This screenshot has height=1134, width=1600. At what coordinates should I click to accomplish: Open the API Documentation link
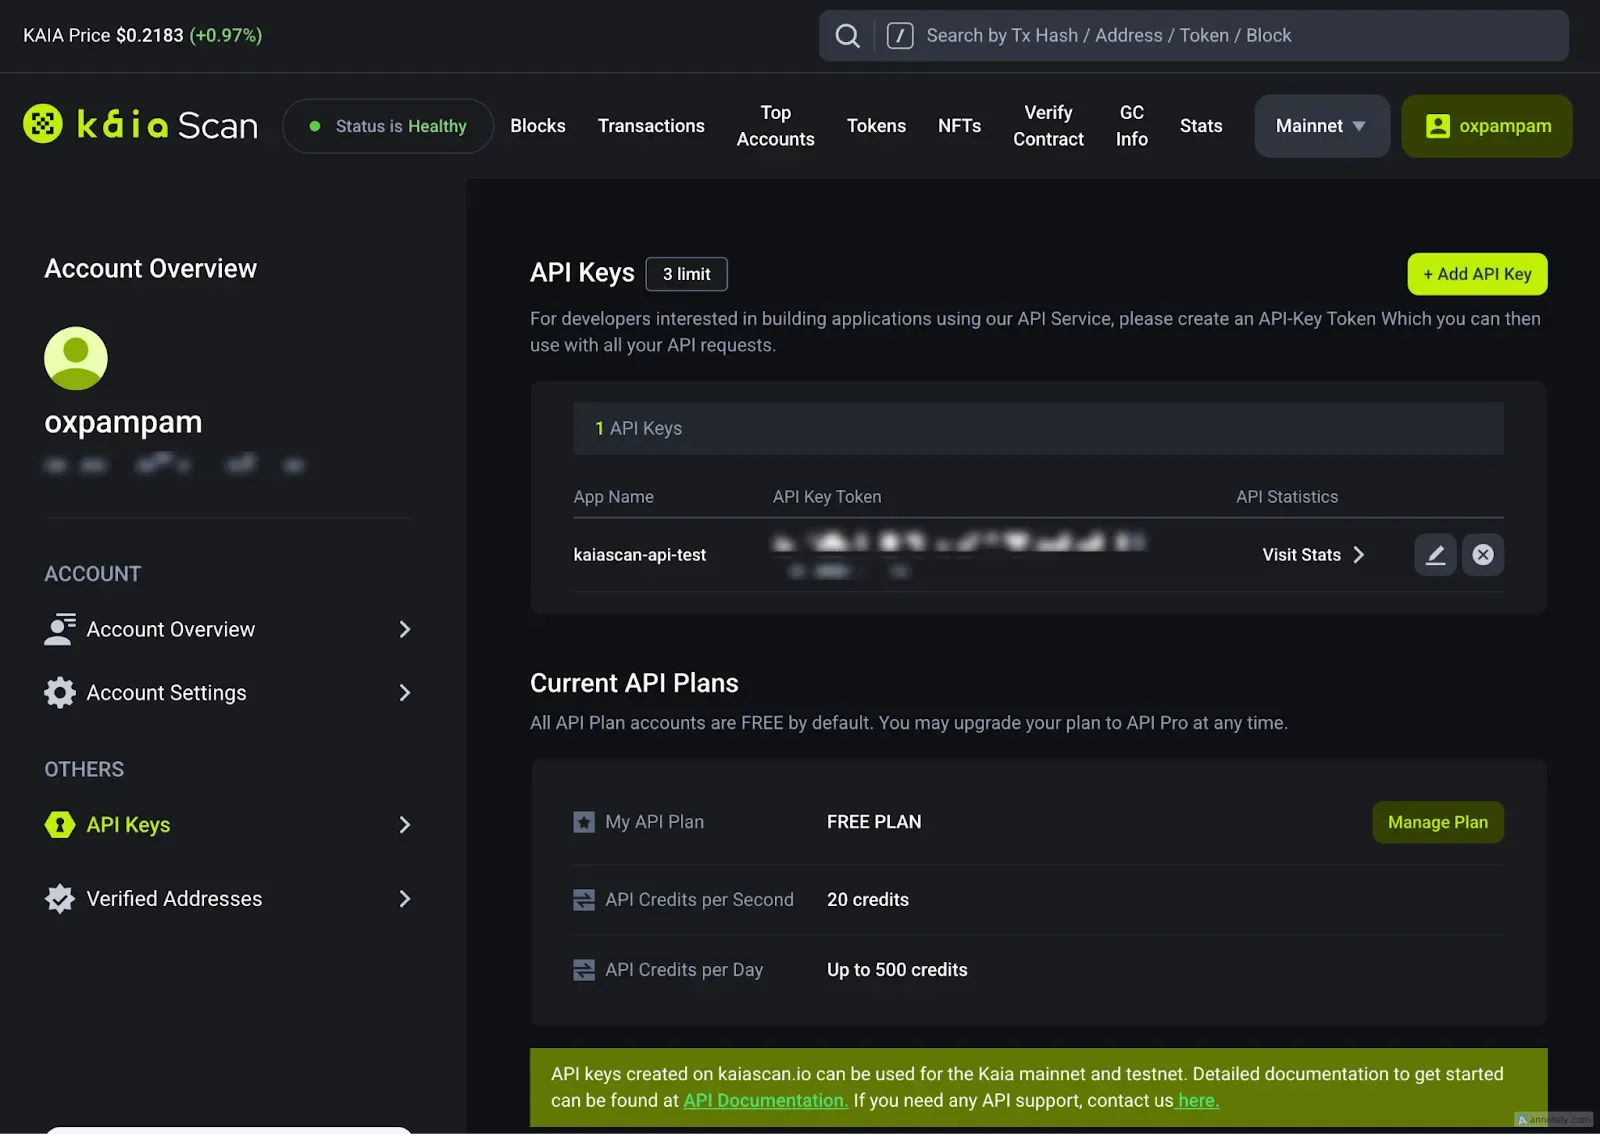pos(765,1100)
